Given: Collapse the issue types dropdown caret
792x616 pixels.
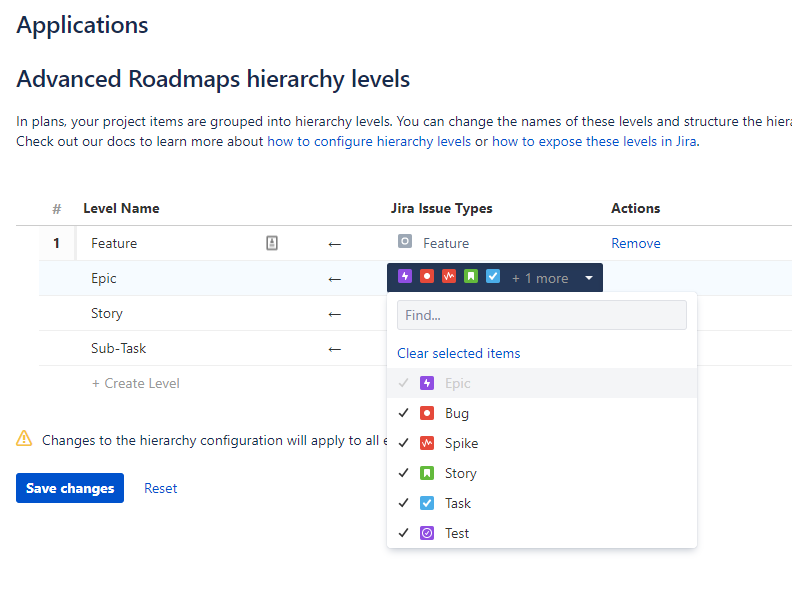Looking at the screenshot, I should [589, 278].
